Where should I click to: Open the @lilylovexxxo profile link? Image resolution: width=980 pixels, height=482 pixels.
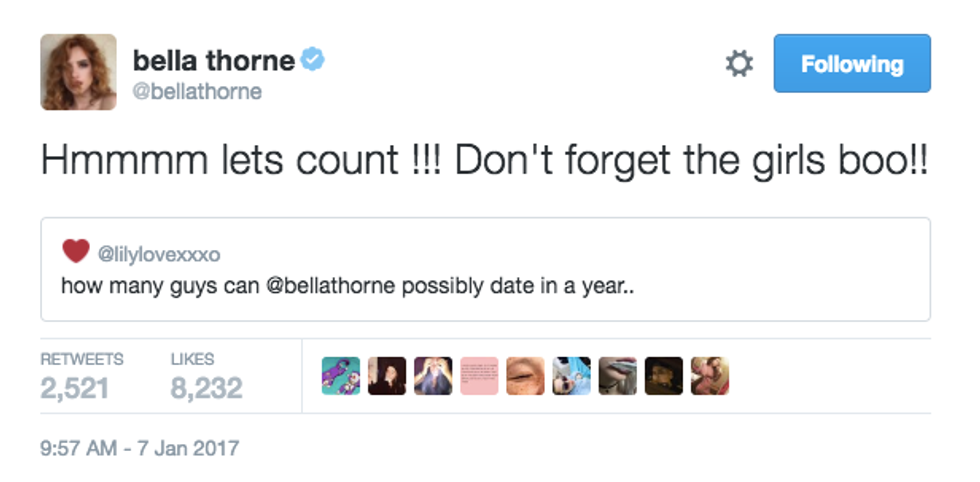159,254
